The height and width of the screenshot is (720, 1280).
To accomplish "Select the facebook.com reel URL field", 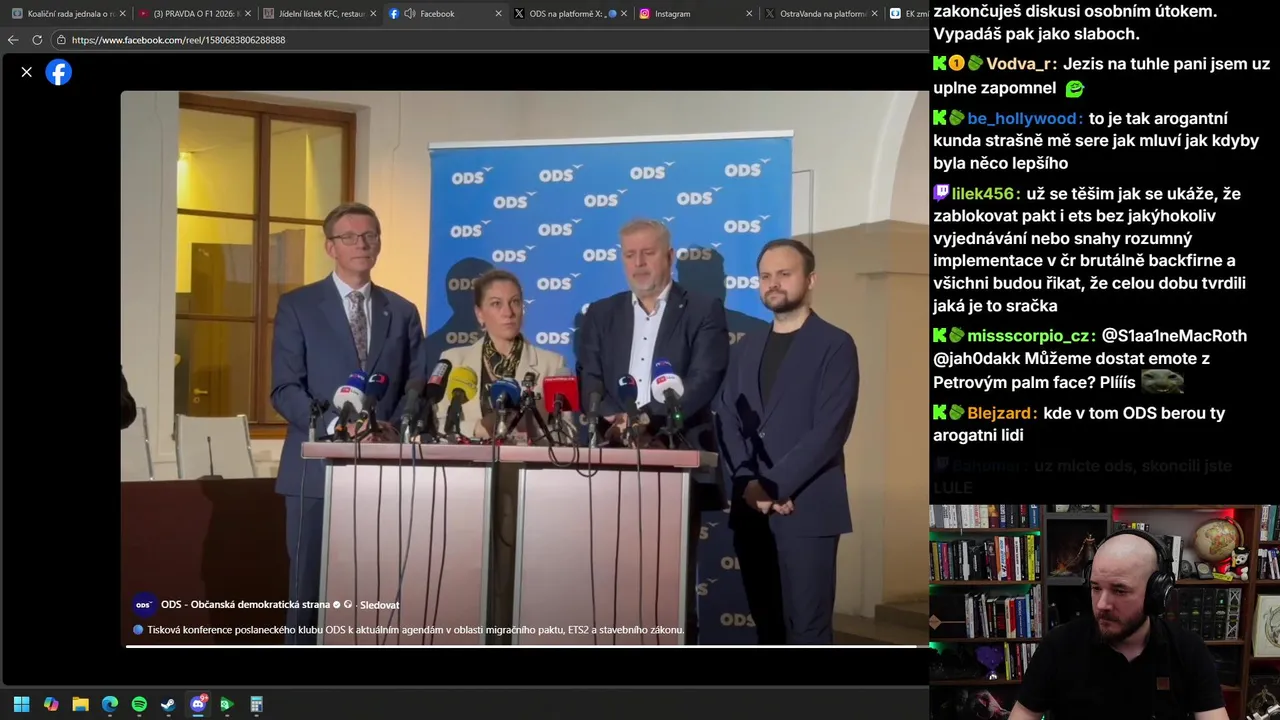I will tap(178, 40).
